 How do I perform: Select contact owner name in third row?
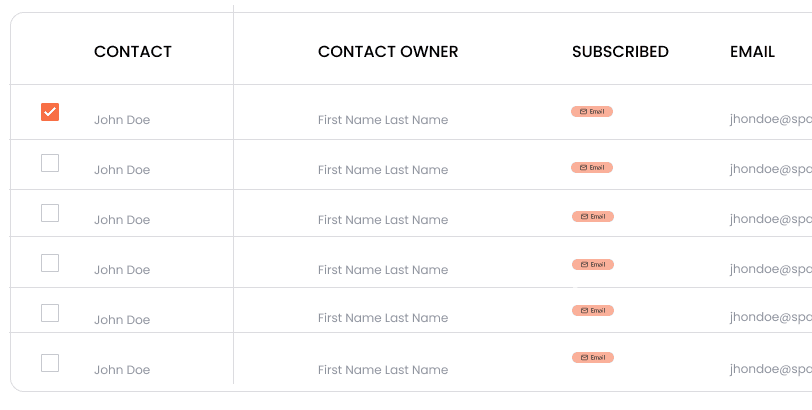click(383, 219)
